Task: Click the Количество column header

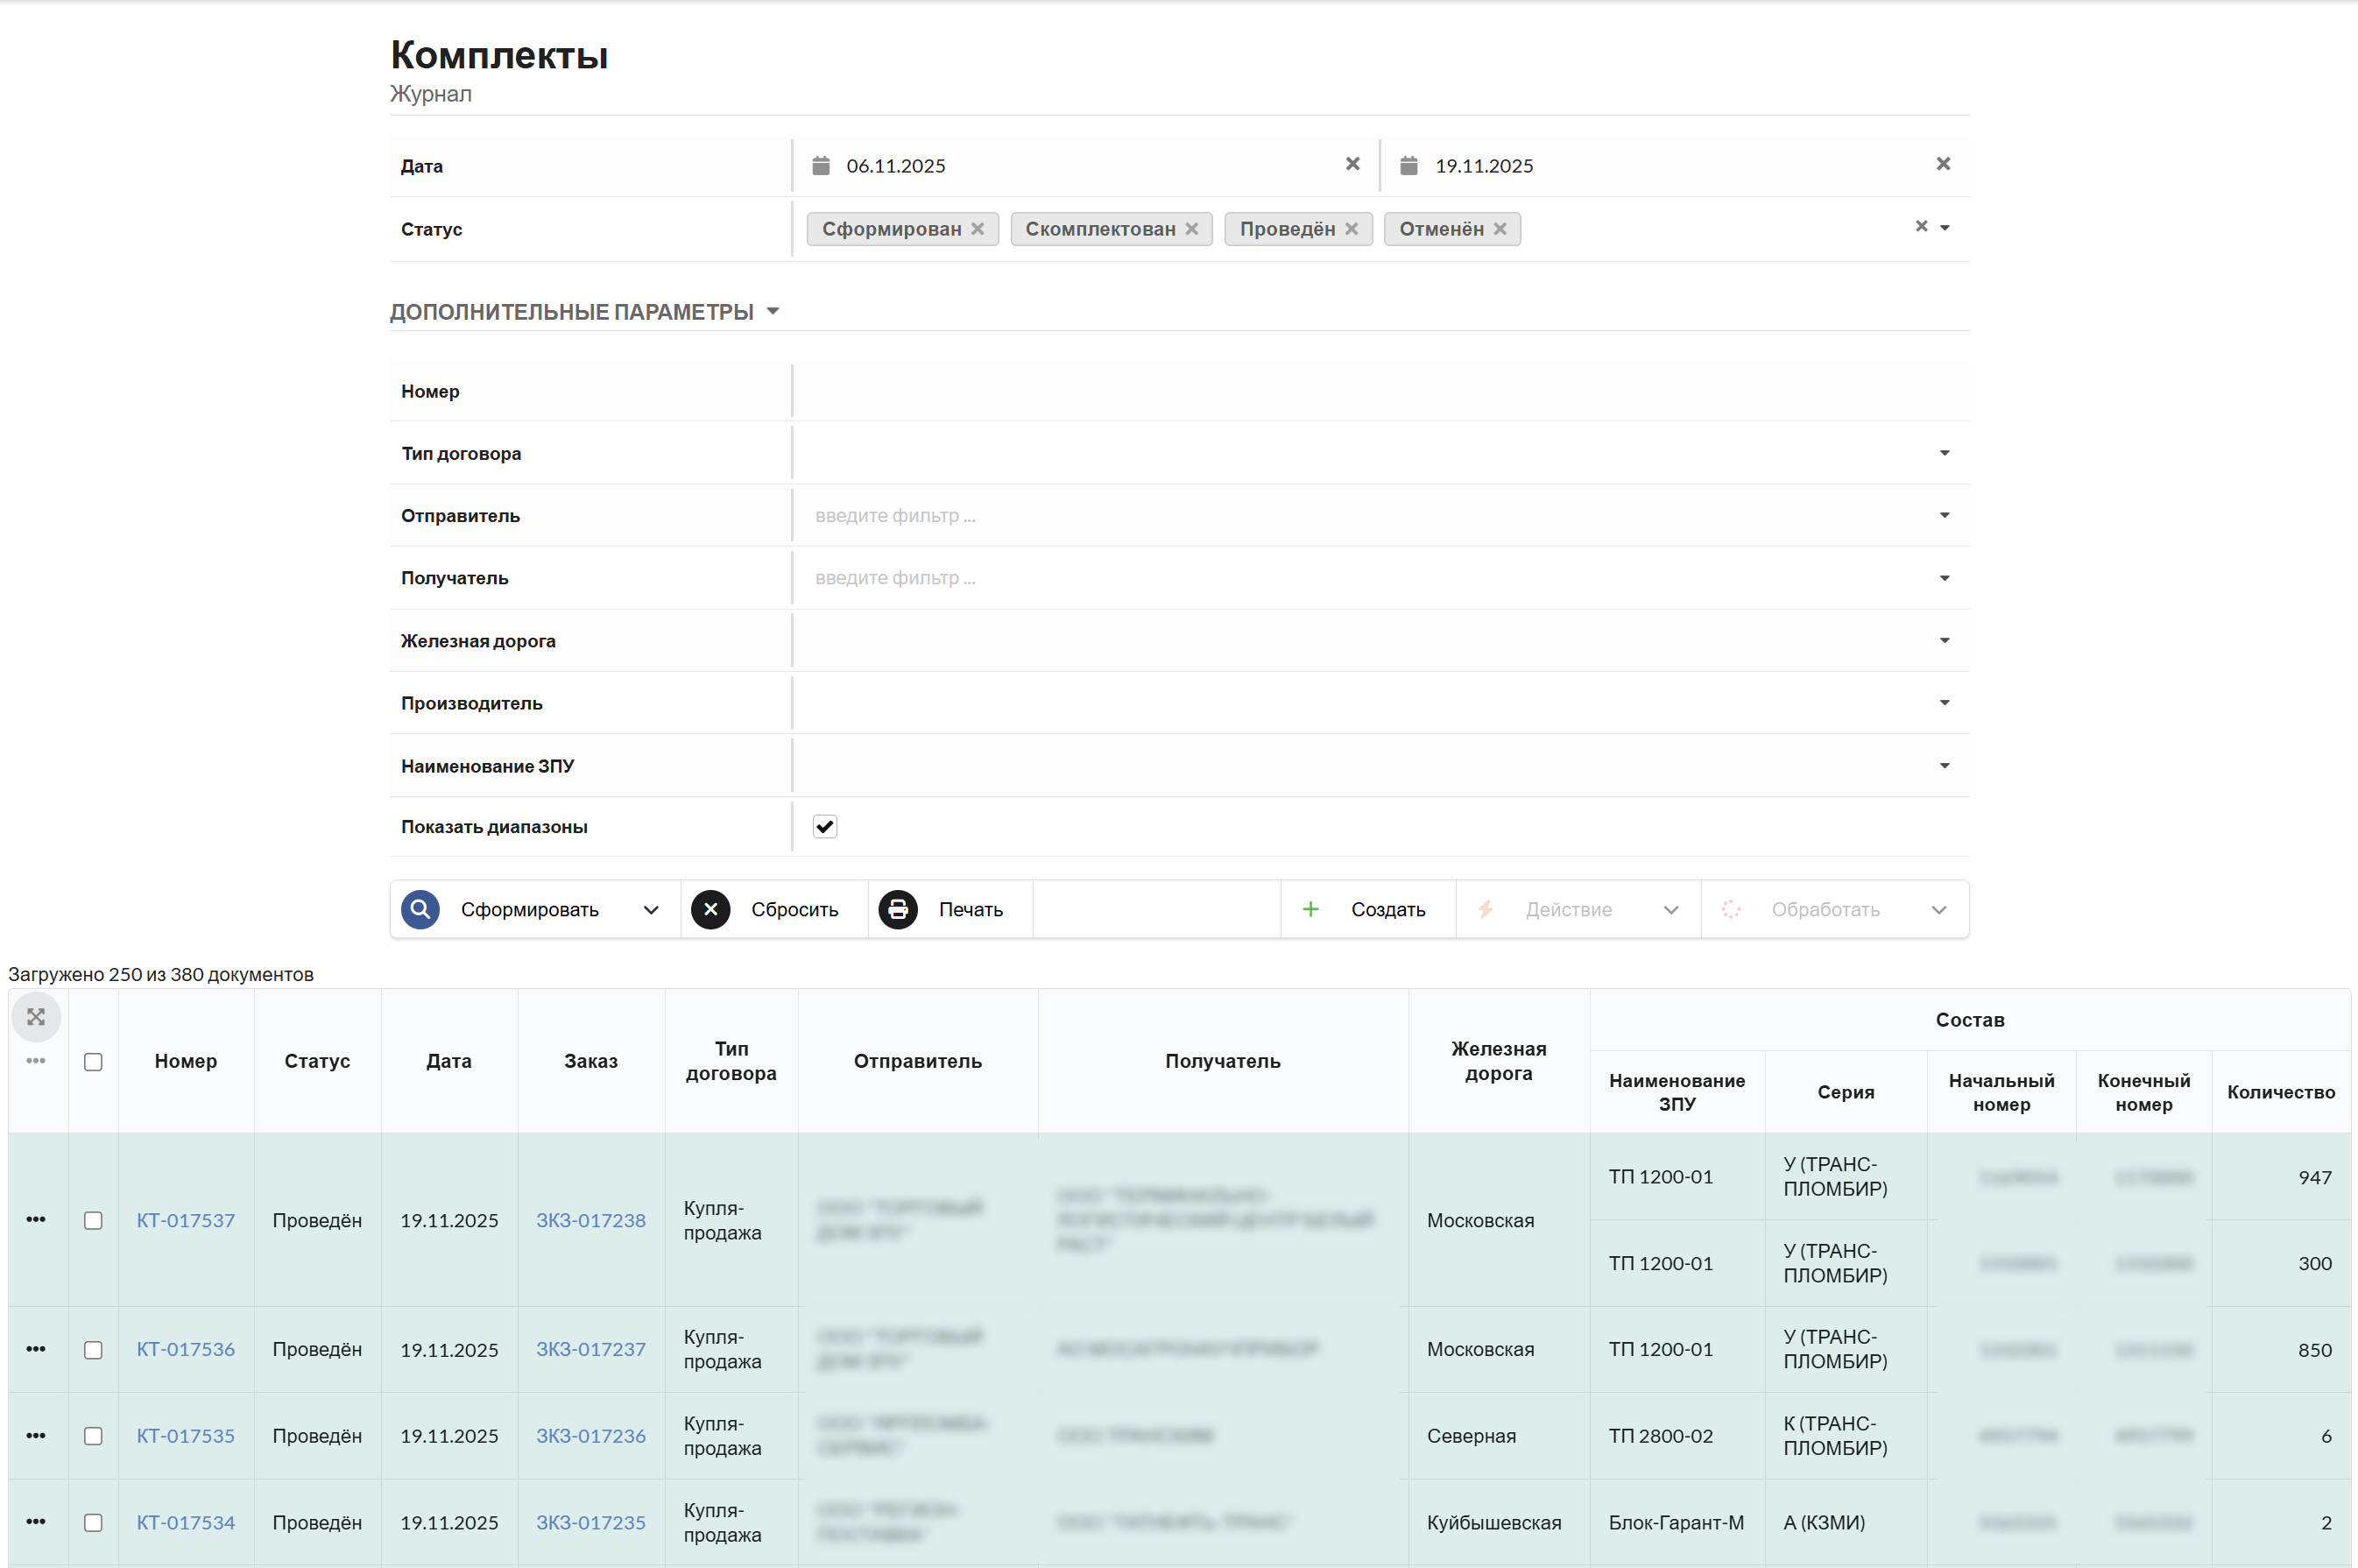Action: pyautogui.click(x=2281, y=1092)
